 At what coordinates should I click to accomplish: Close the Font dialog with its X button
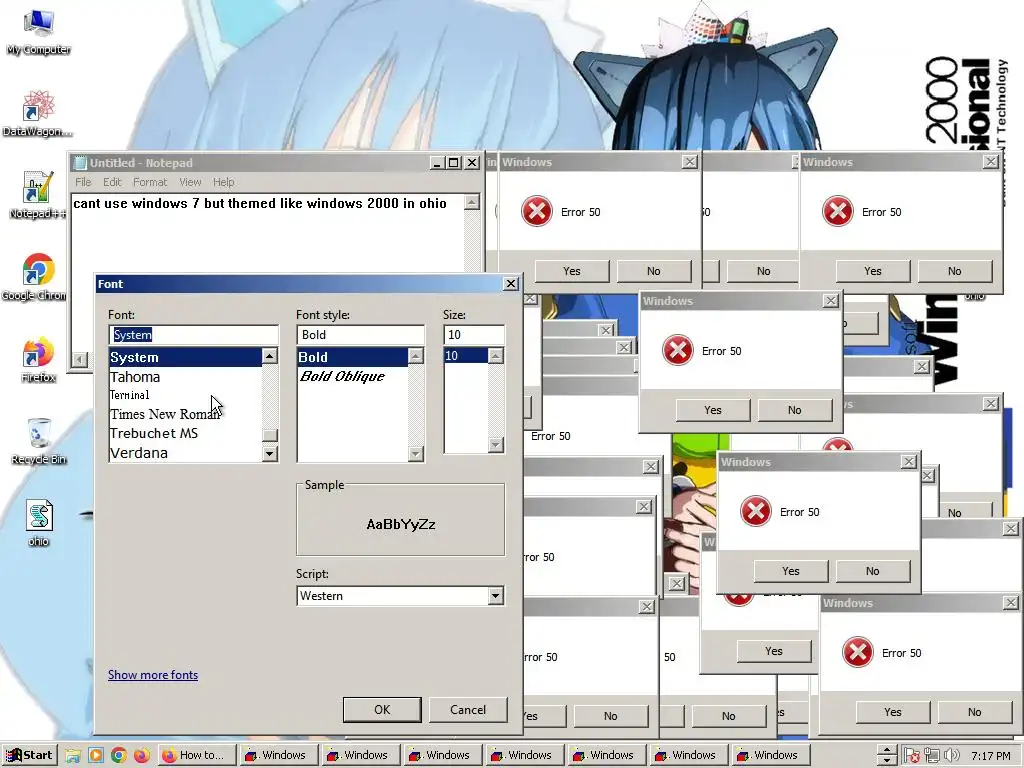click(511, 283)
